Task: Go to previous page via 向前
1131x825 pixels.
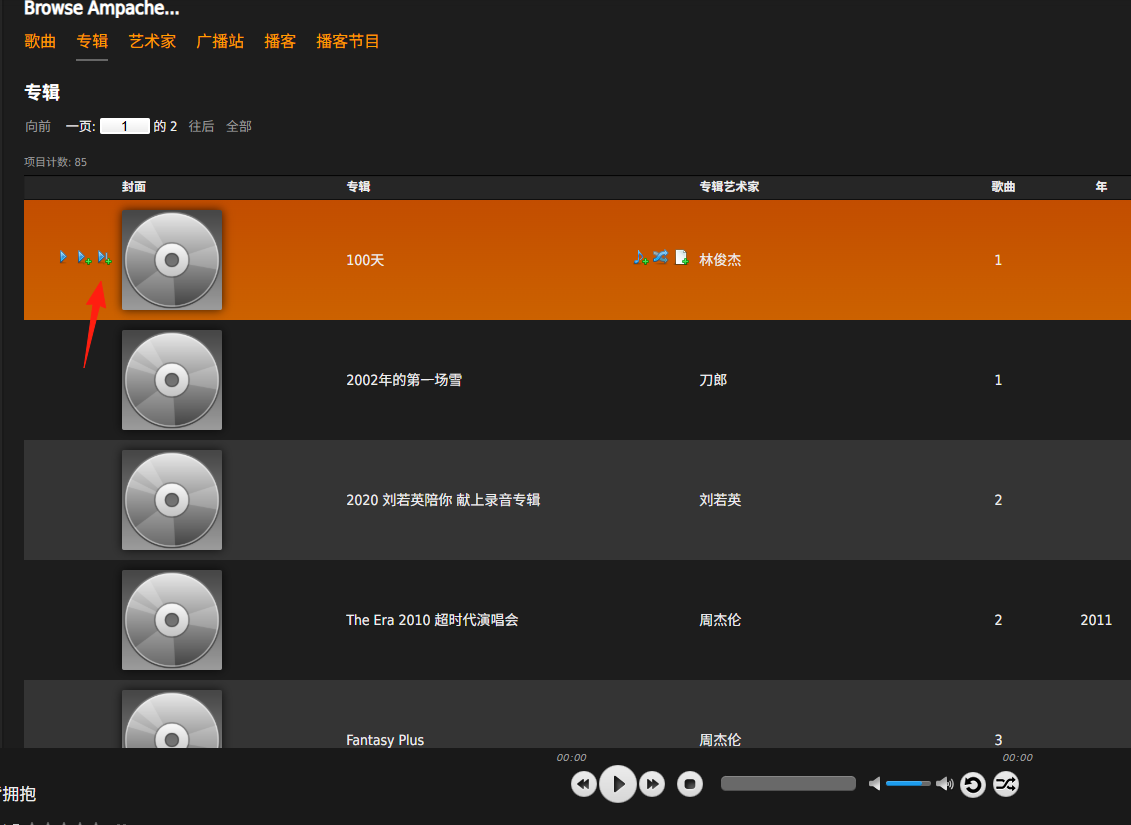Action: click(x=38, y=126)
